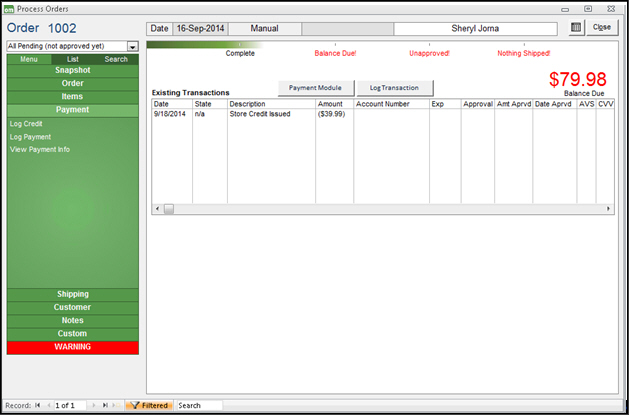
Task: Click the Process Orders title bar icon
Action: point(9,8)
